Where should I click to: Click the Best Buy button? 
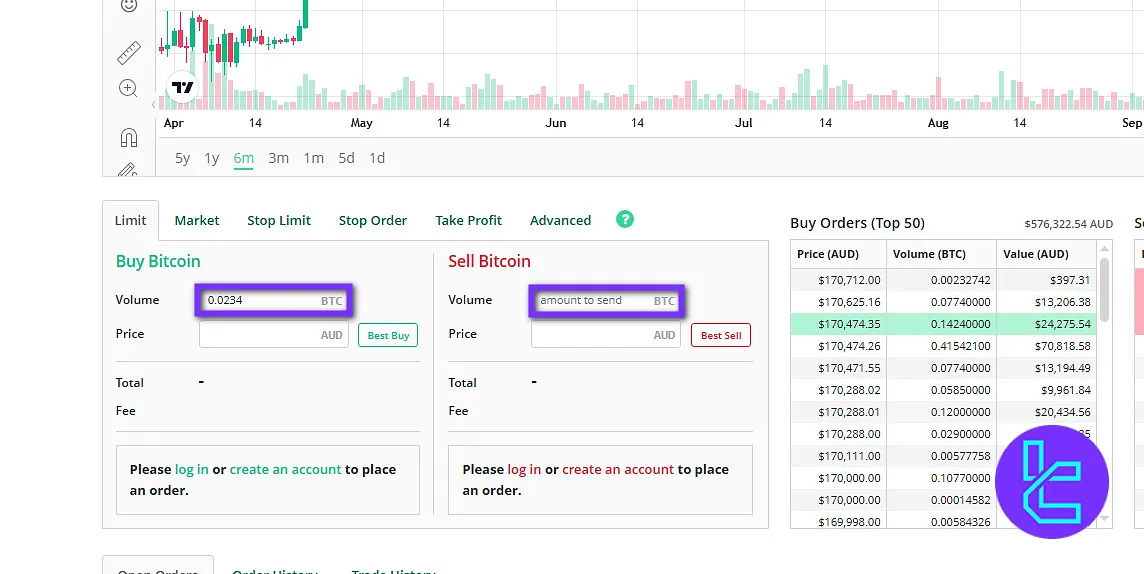(x=388, y=336)
